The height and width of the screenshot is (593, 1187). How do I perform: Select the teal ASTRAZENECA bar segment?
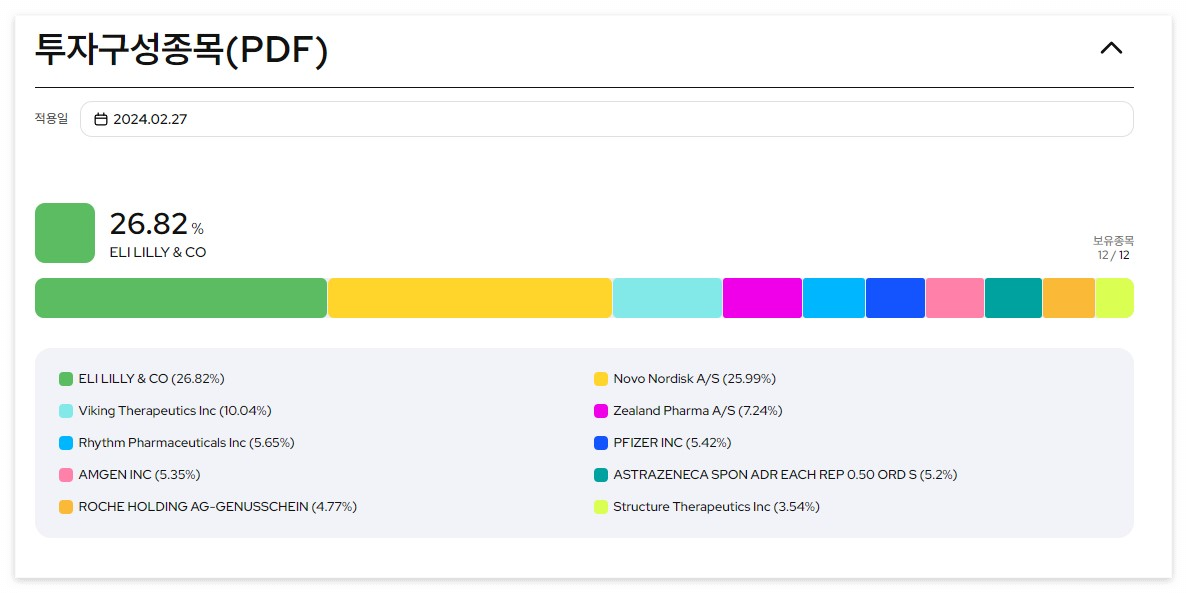[x=1014, y=298]
